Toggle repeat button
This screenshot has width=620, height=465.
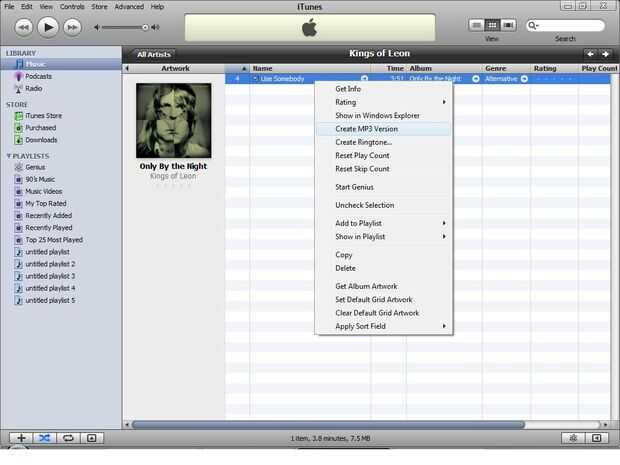[x=68, y=438]
